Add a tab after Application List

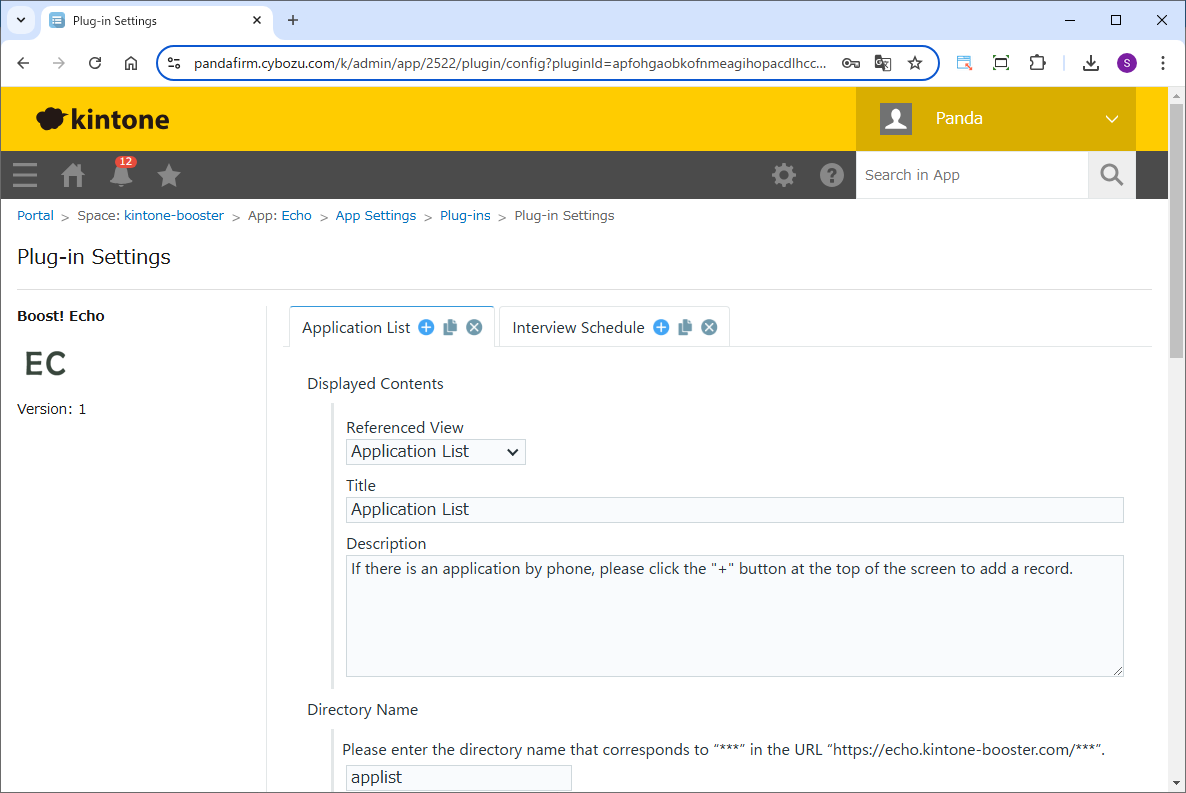(x=426, y=327)
